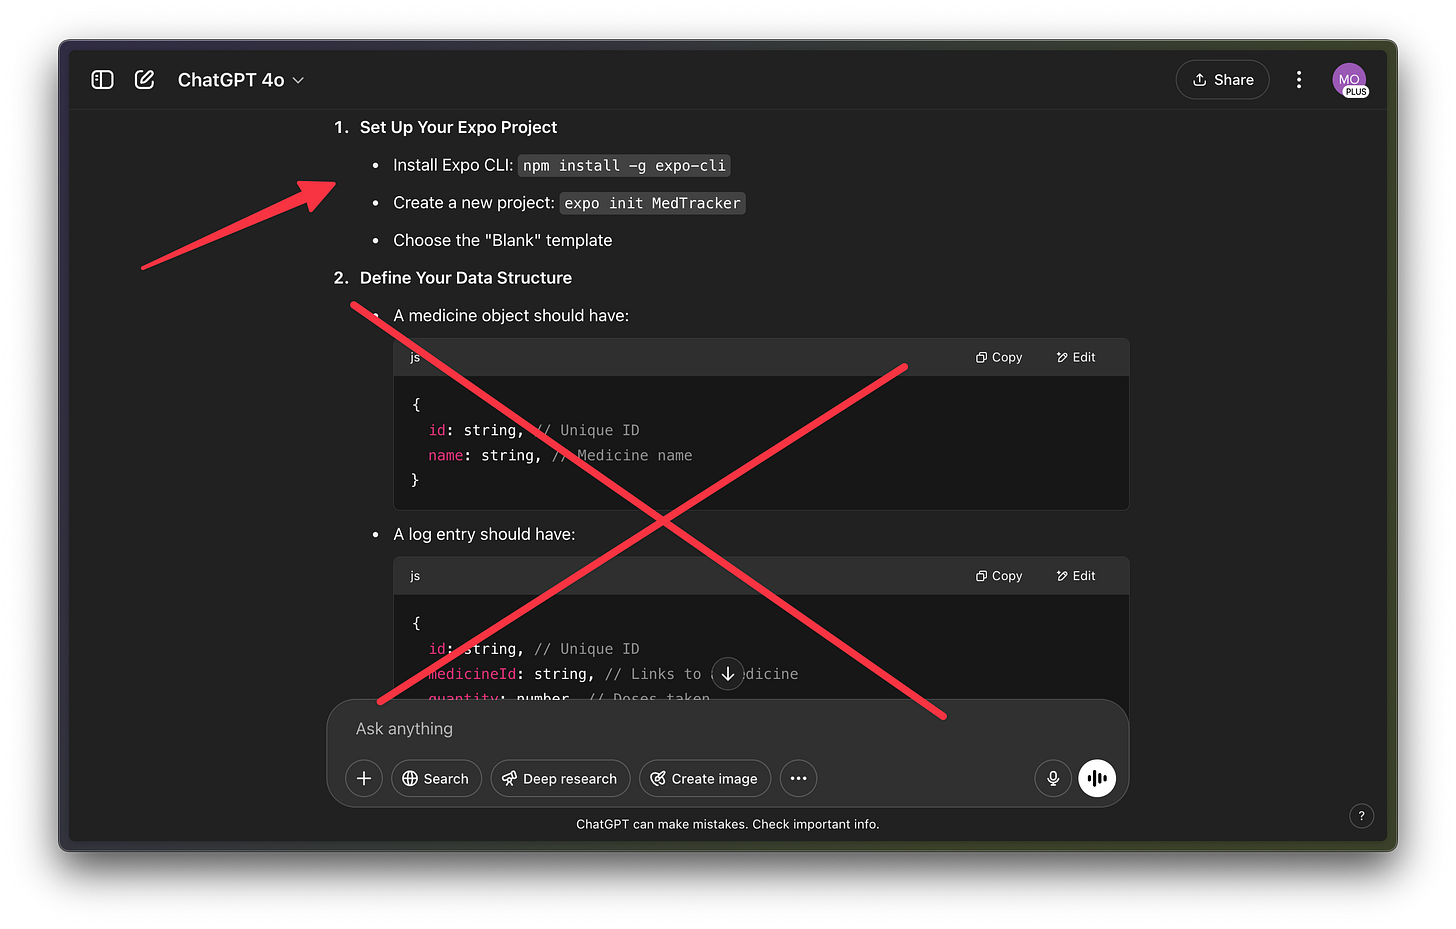Image resolution: width=1456 pixels, height=929 pixels.
Task: Open the ChatGPT 4o model dropdown
Action: click(241, 80)
